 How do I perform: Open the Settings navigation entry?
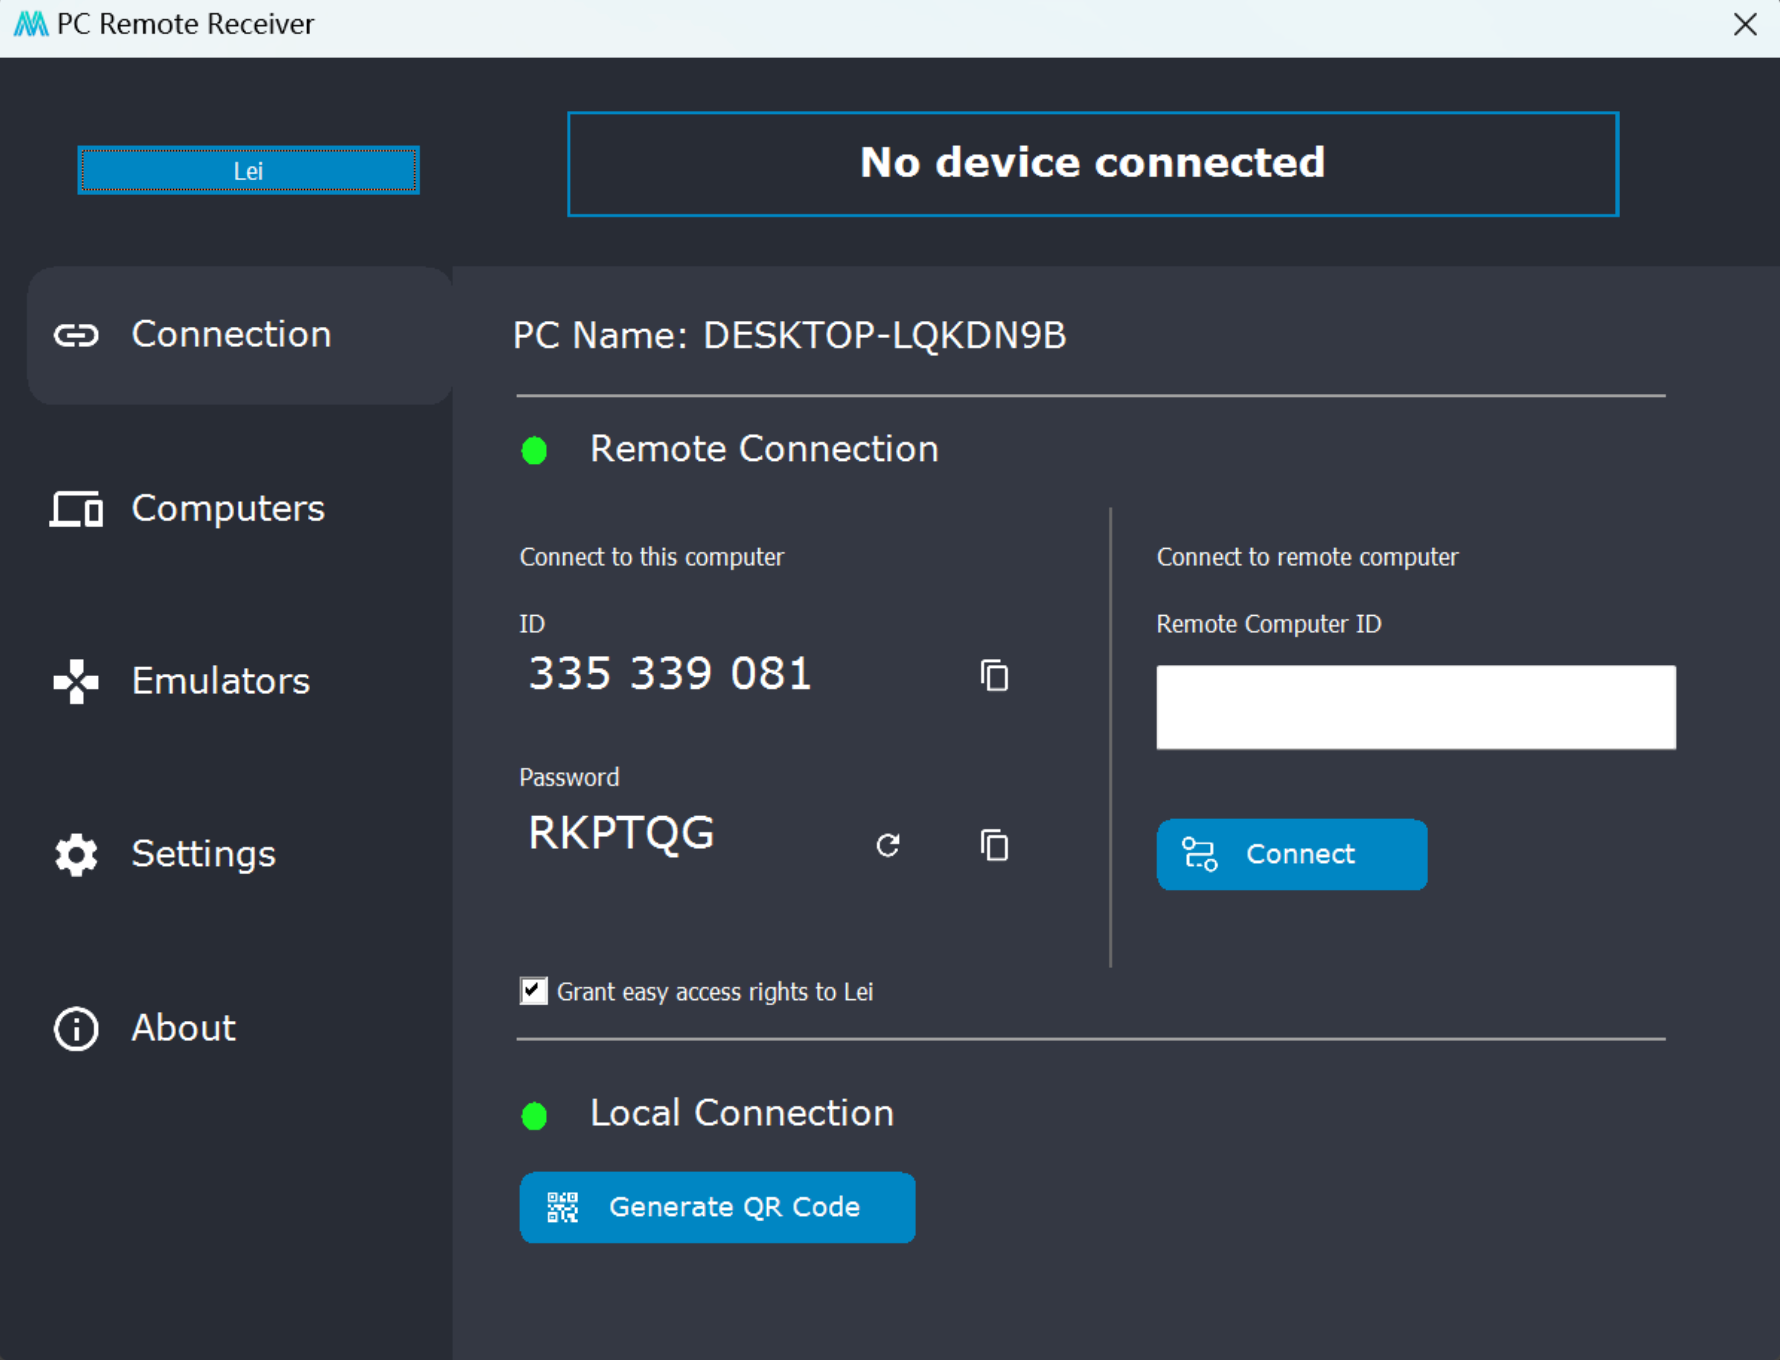pos(203,854)
